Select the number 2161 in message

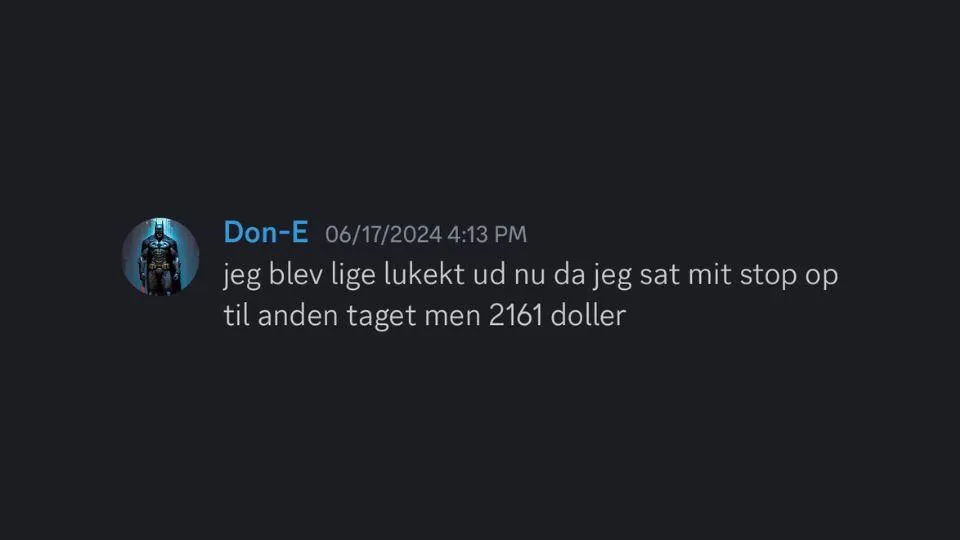pos(516,316)
